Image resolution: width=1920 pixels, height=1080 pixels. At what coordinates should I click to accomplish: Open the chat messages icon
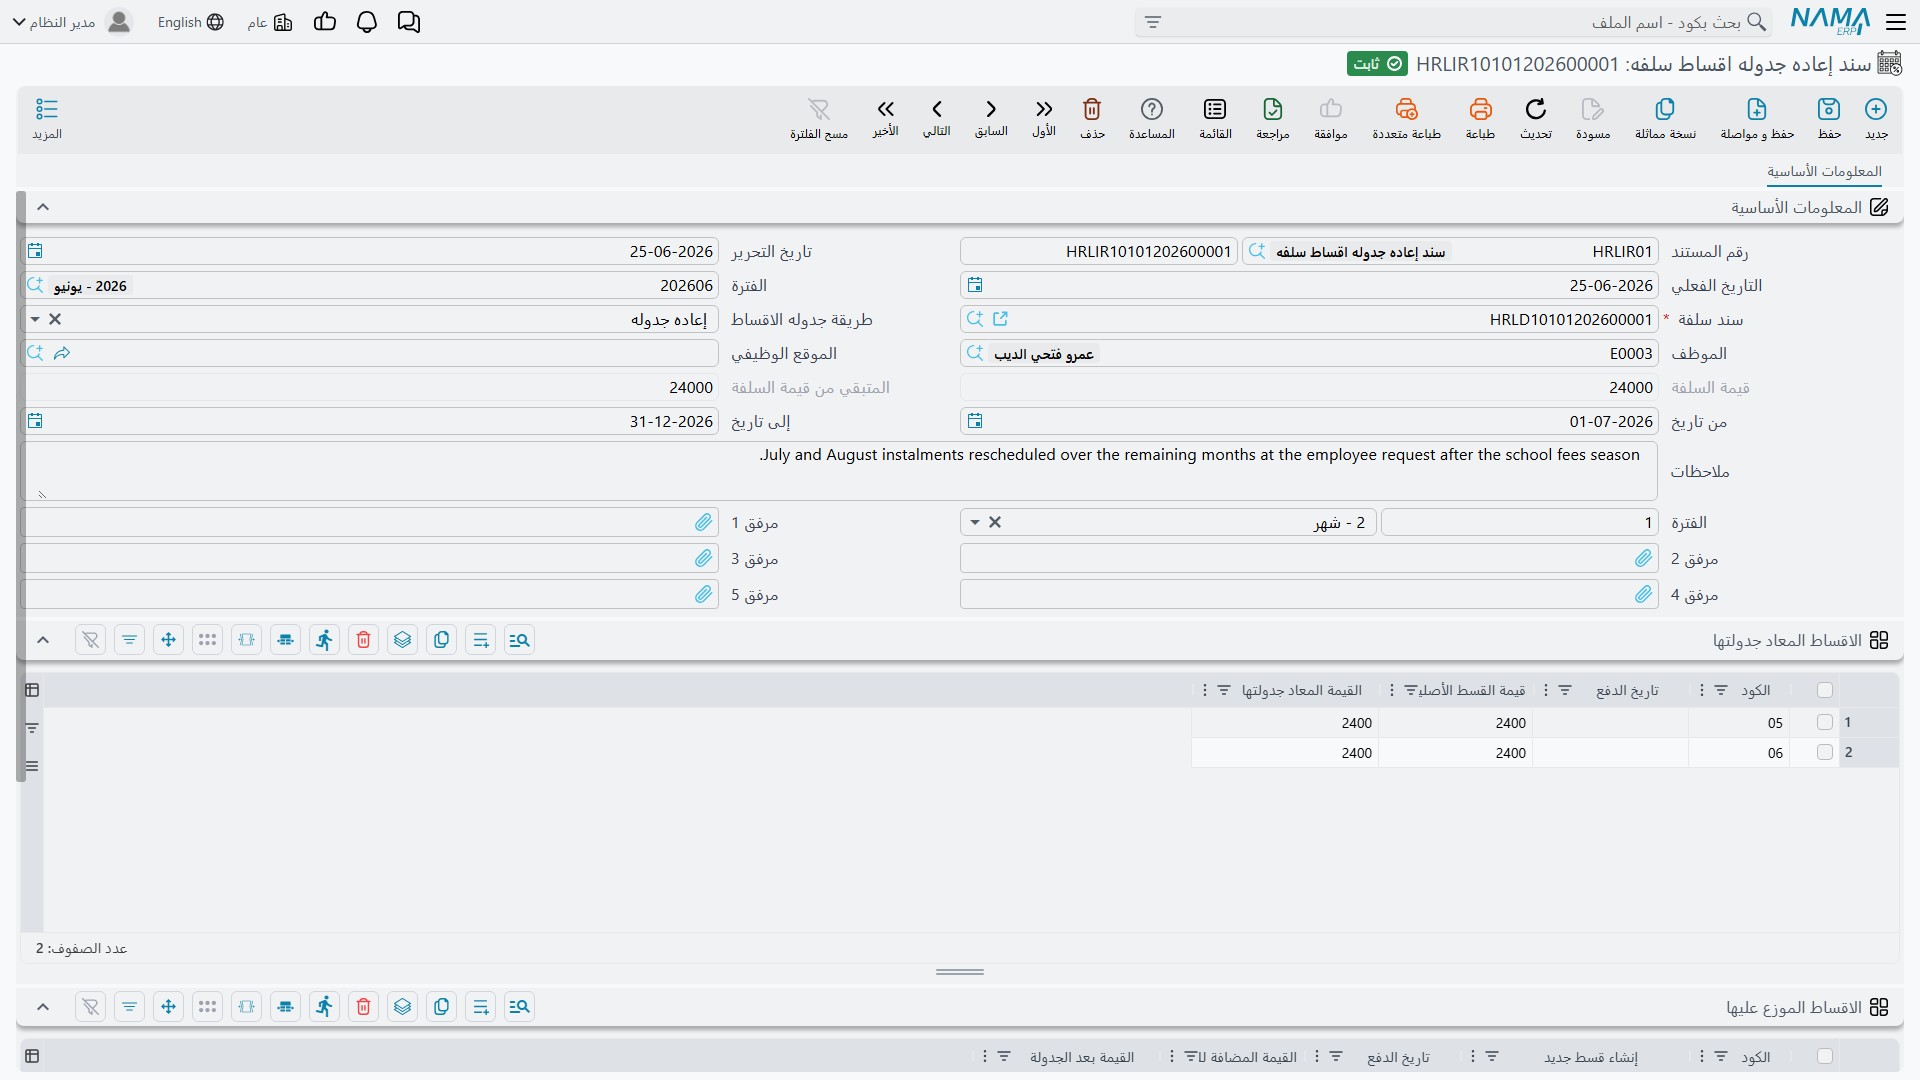pos(409,22)
